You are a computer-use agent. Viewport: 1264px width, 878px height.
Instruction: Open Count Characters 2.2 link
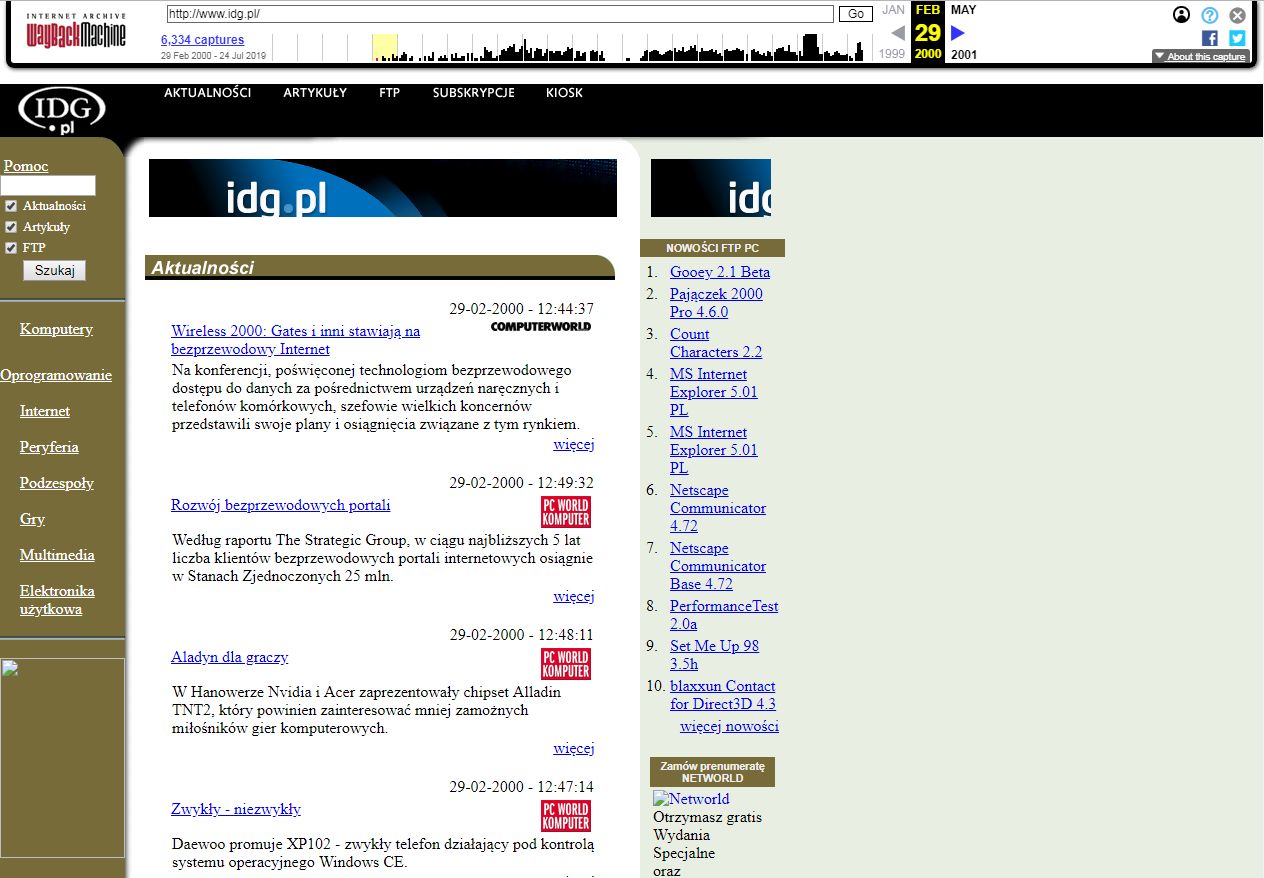(x=716, y=343)
